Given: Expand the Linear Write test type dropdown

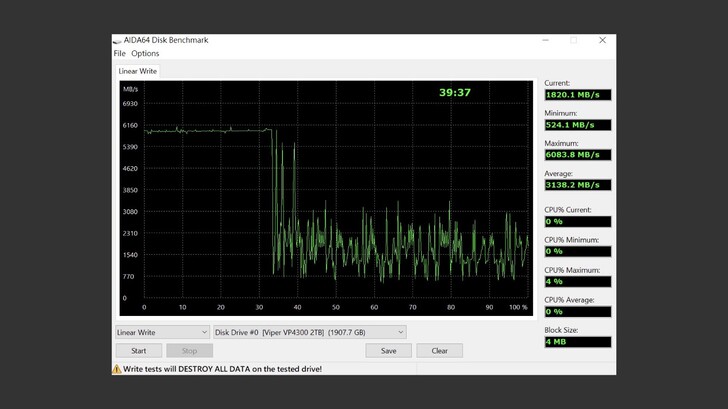Looking at the screenshot, I should (x=162, y=333).
